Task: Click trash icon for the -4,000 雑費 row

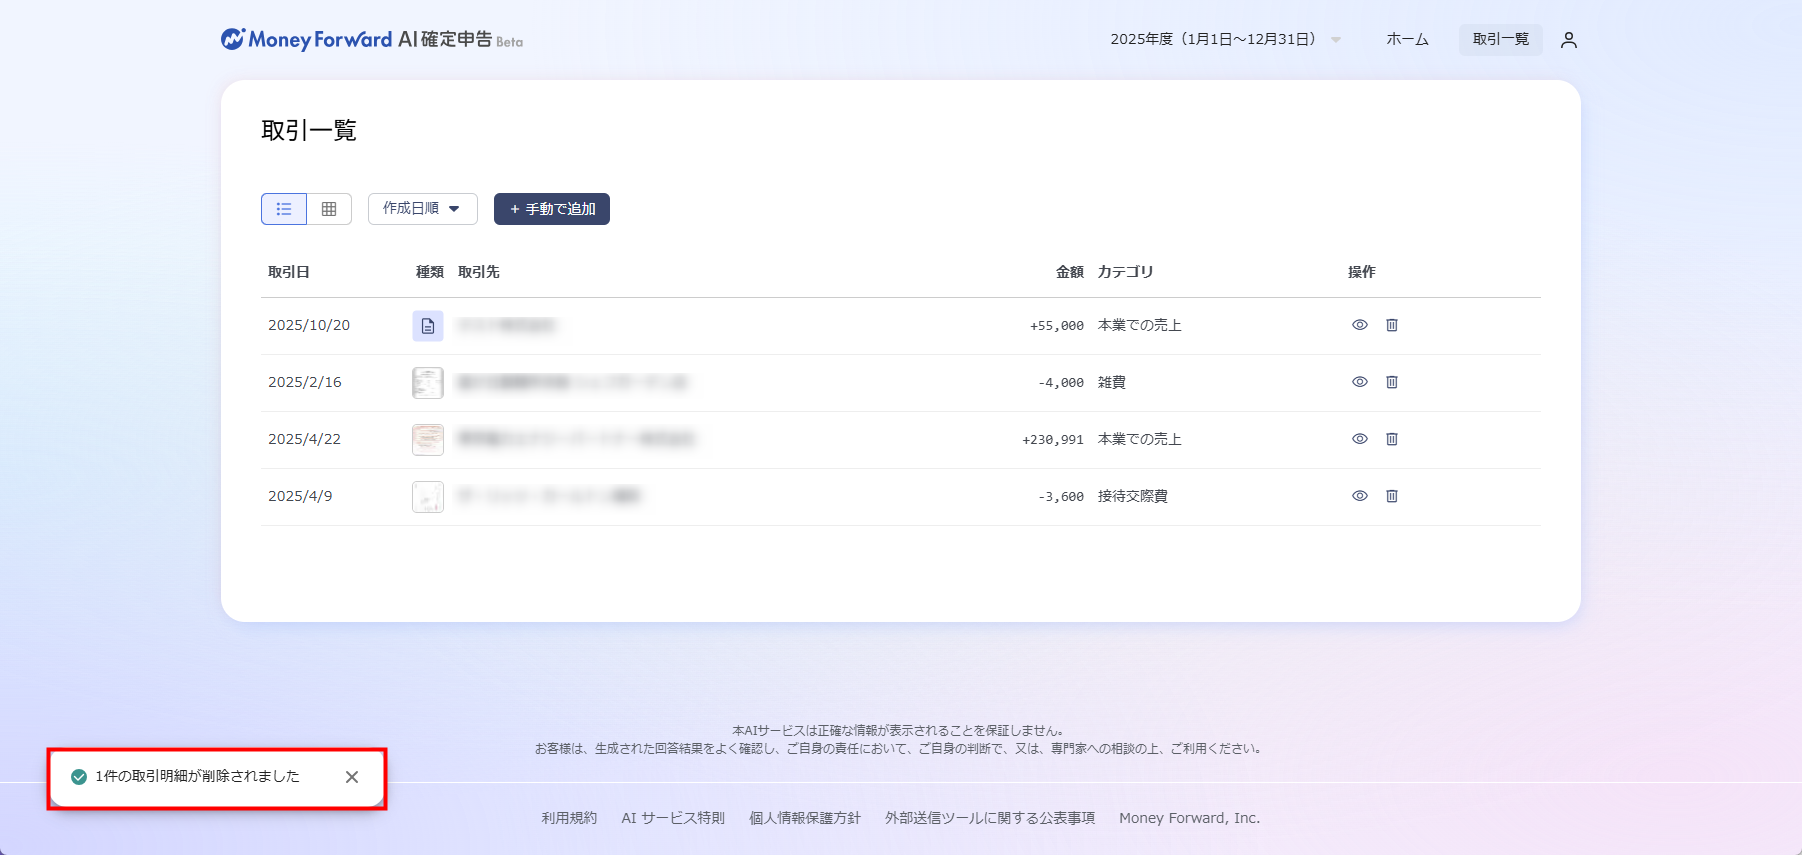Action: [1391, 382]
